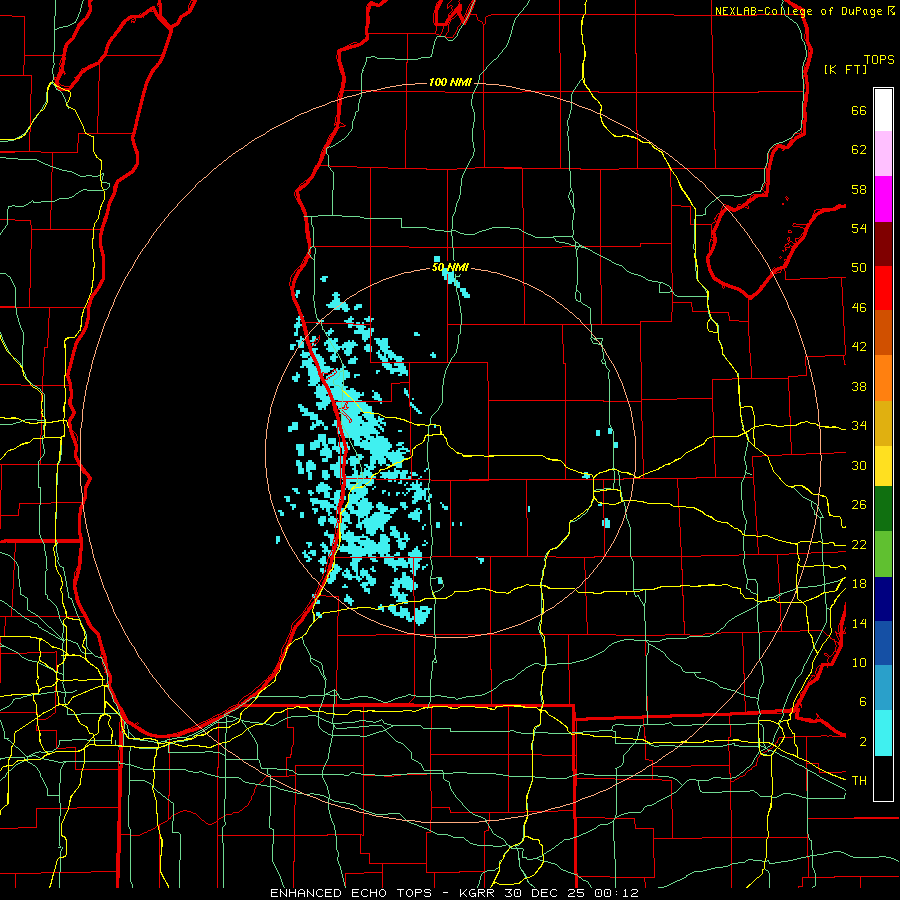Click the TOPS legend title
The image size is (900, 900).
tap(879, 60)
